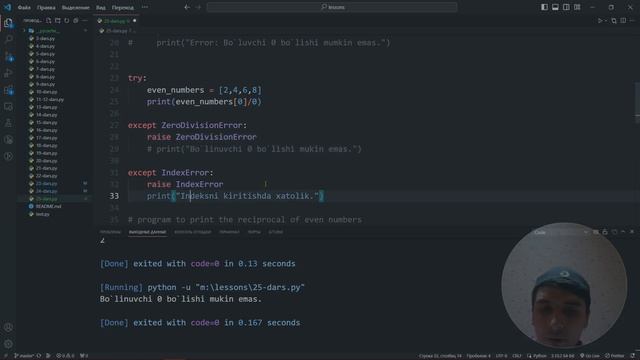640x360 pixels.
Task: Go back with the navigation arrow
Action: point(187,7)
